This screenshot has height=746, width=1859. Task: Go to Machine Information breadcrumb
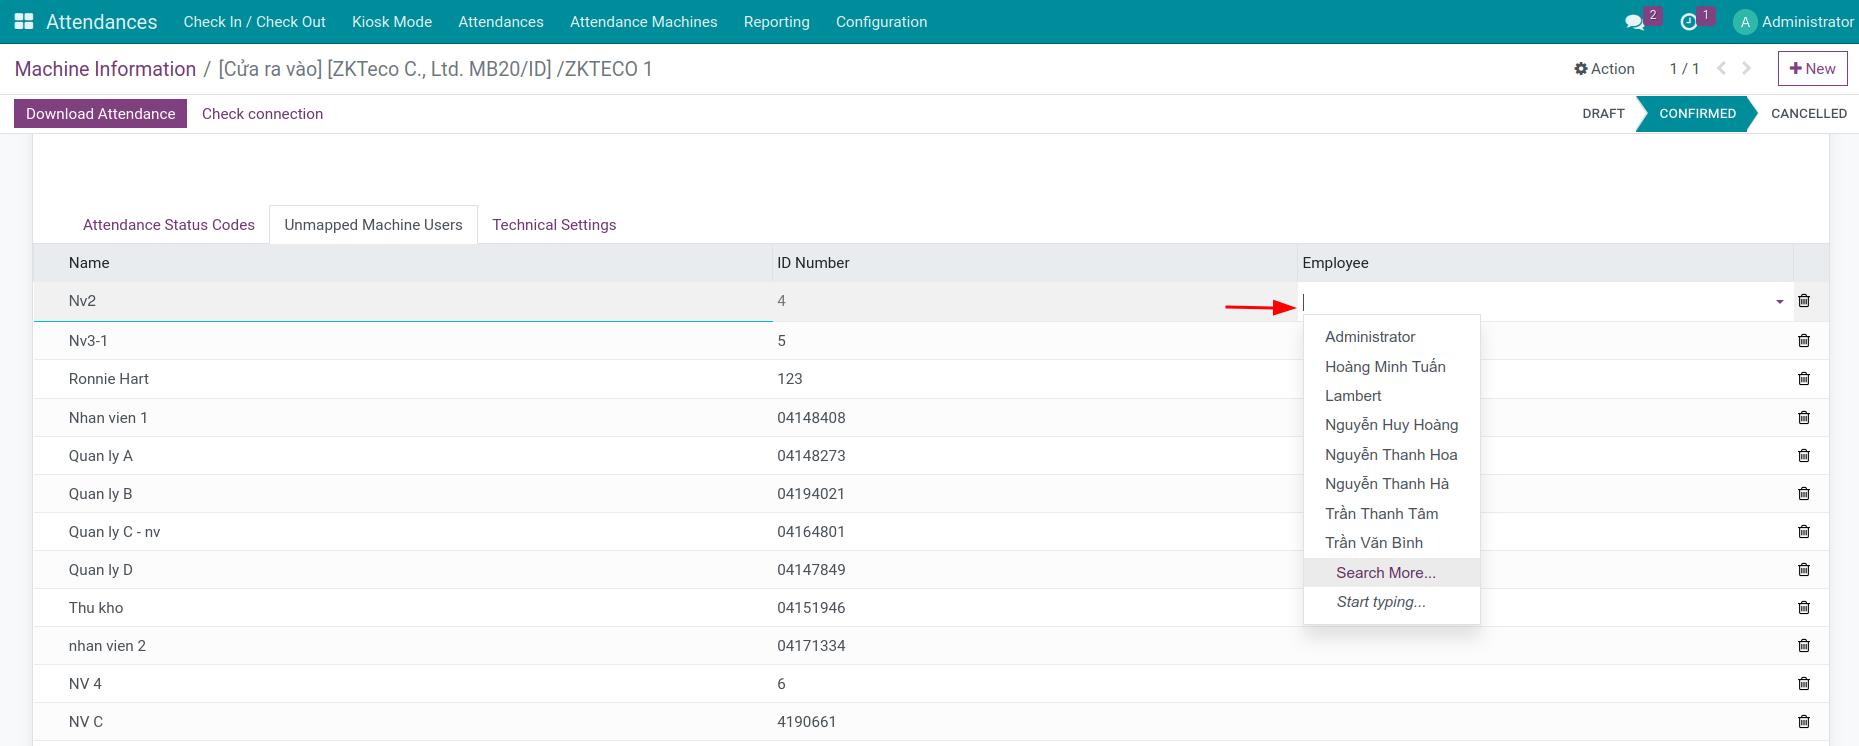point(105,69)
